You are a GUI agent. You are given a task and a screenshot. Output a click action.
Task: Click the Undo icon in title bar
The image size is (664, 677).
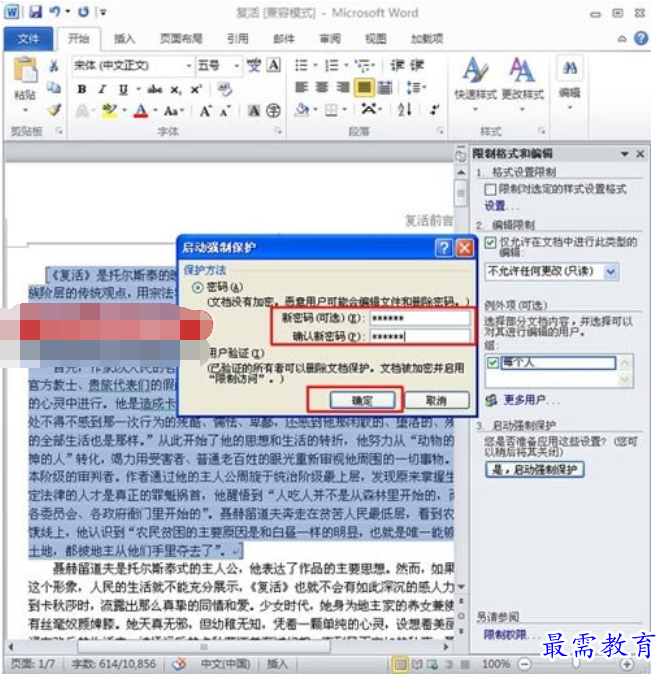[55, 12]
